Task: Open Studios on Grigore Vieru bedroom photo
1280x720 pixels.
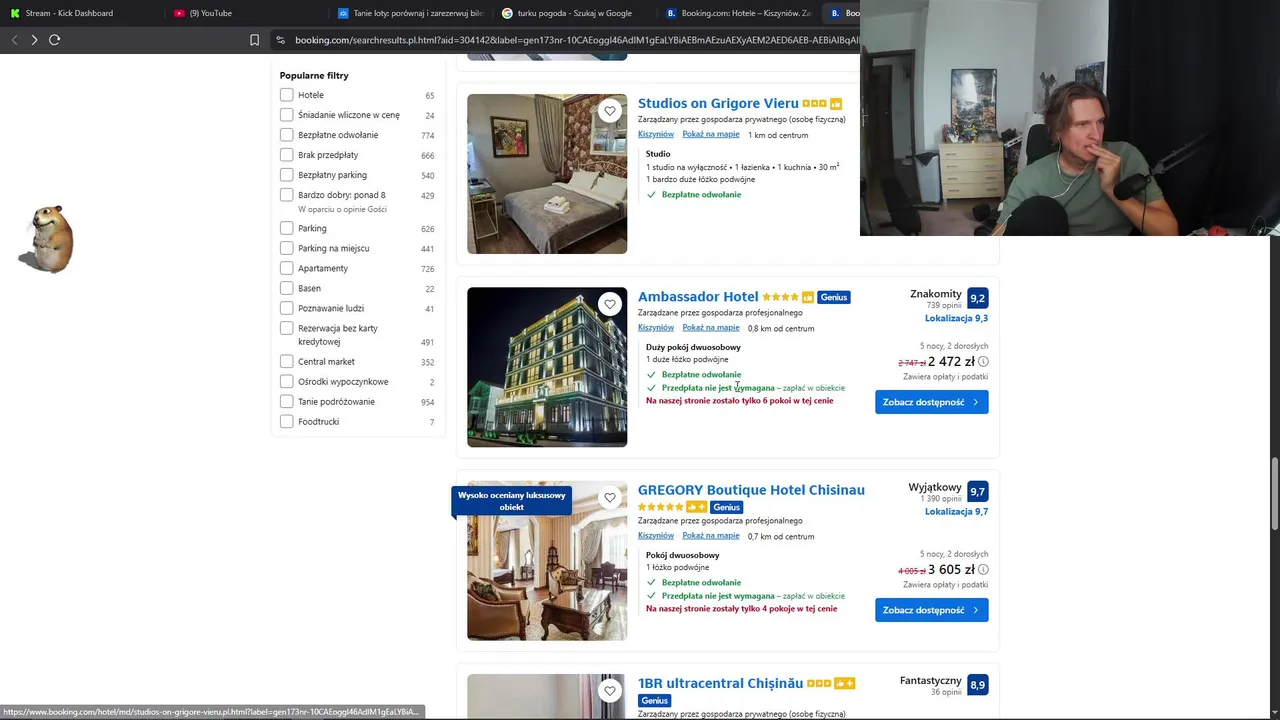Action: pyautogui.click(x=547, y=174)
